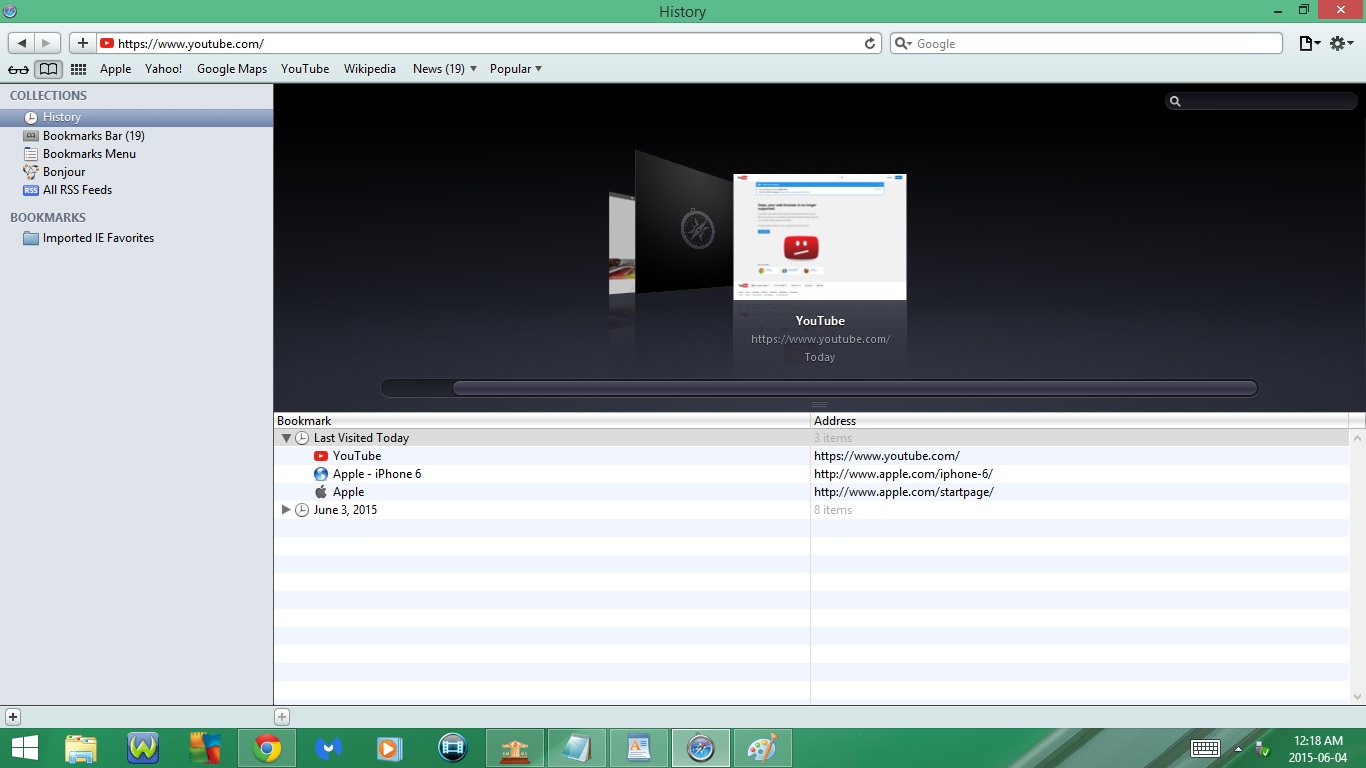This screenshot has height=768, width=1366.
Task: Add a new collection with sidebar plus button
Action: 12,716
